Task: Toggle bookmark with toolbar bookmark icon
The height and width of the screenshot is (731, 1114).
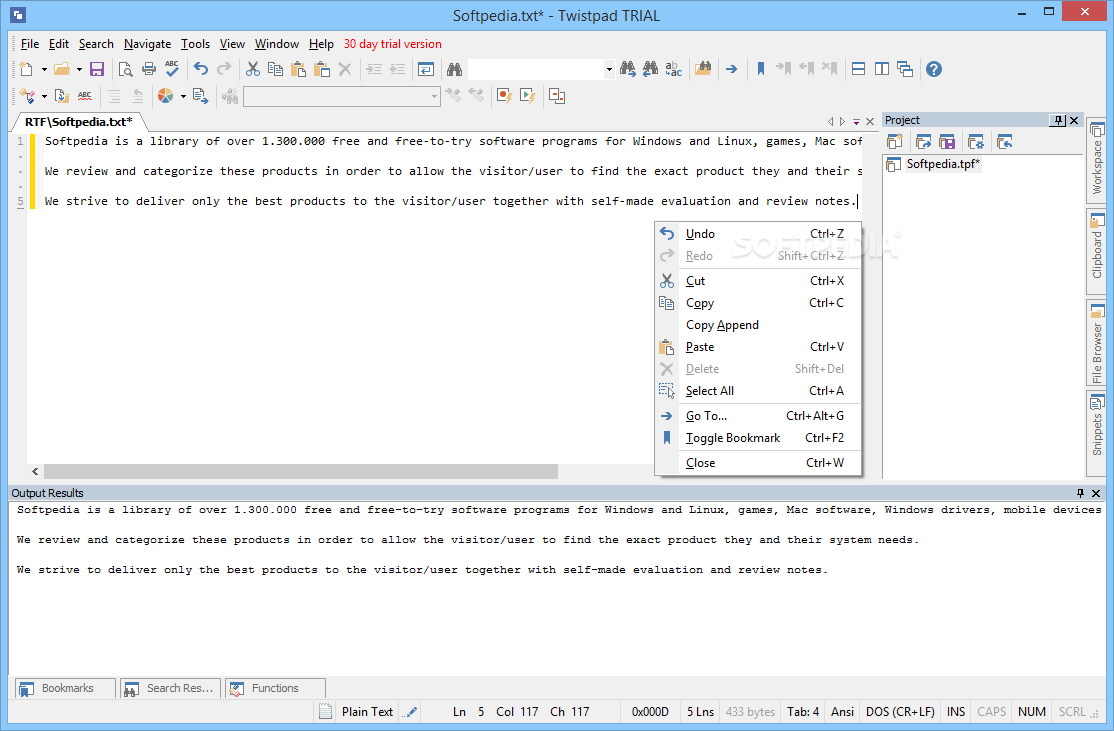Action: (760, 69)
